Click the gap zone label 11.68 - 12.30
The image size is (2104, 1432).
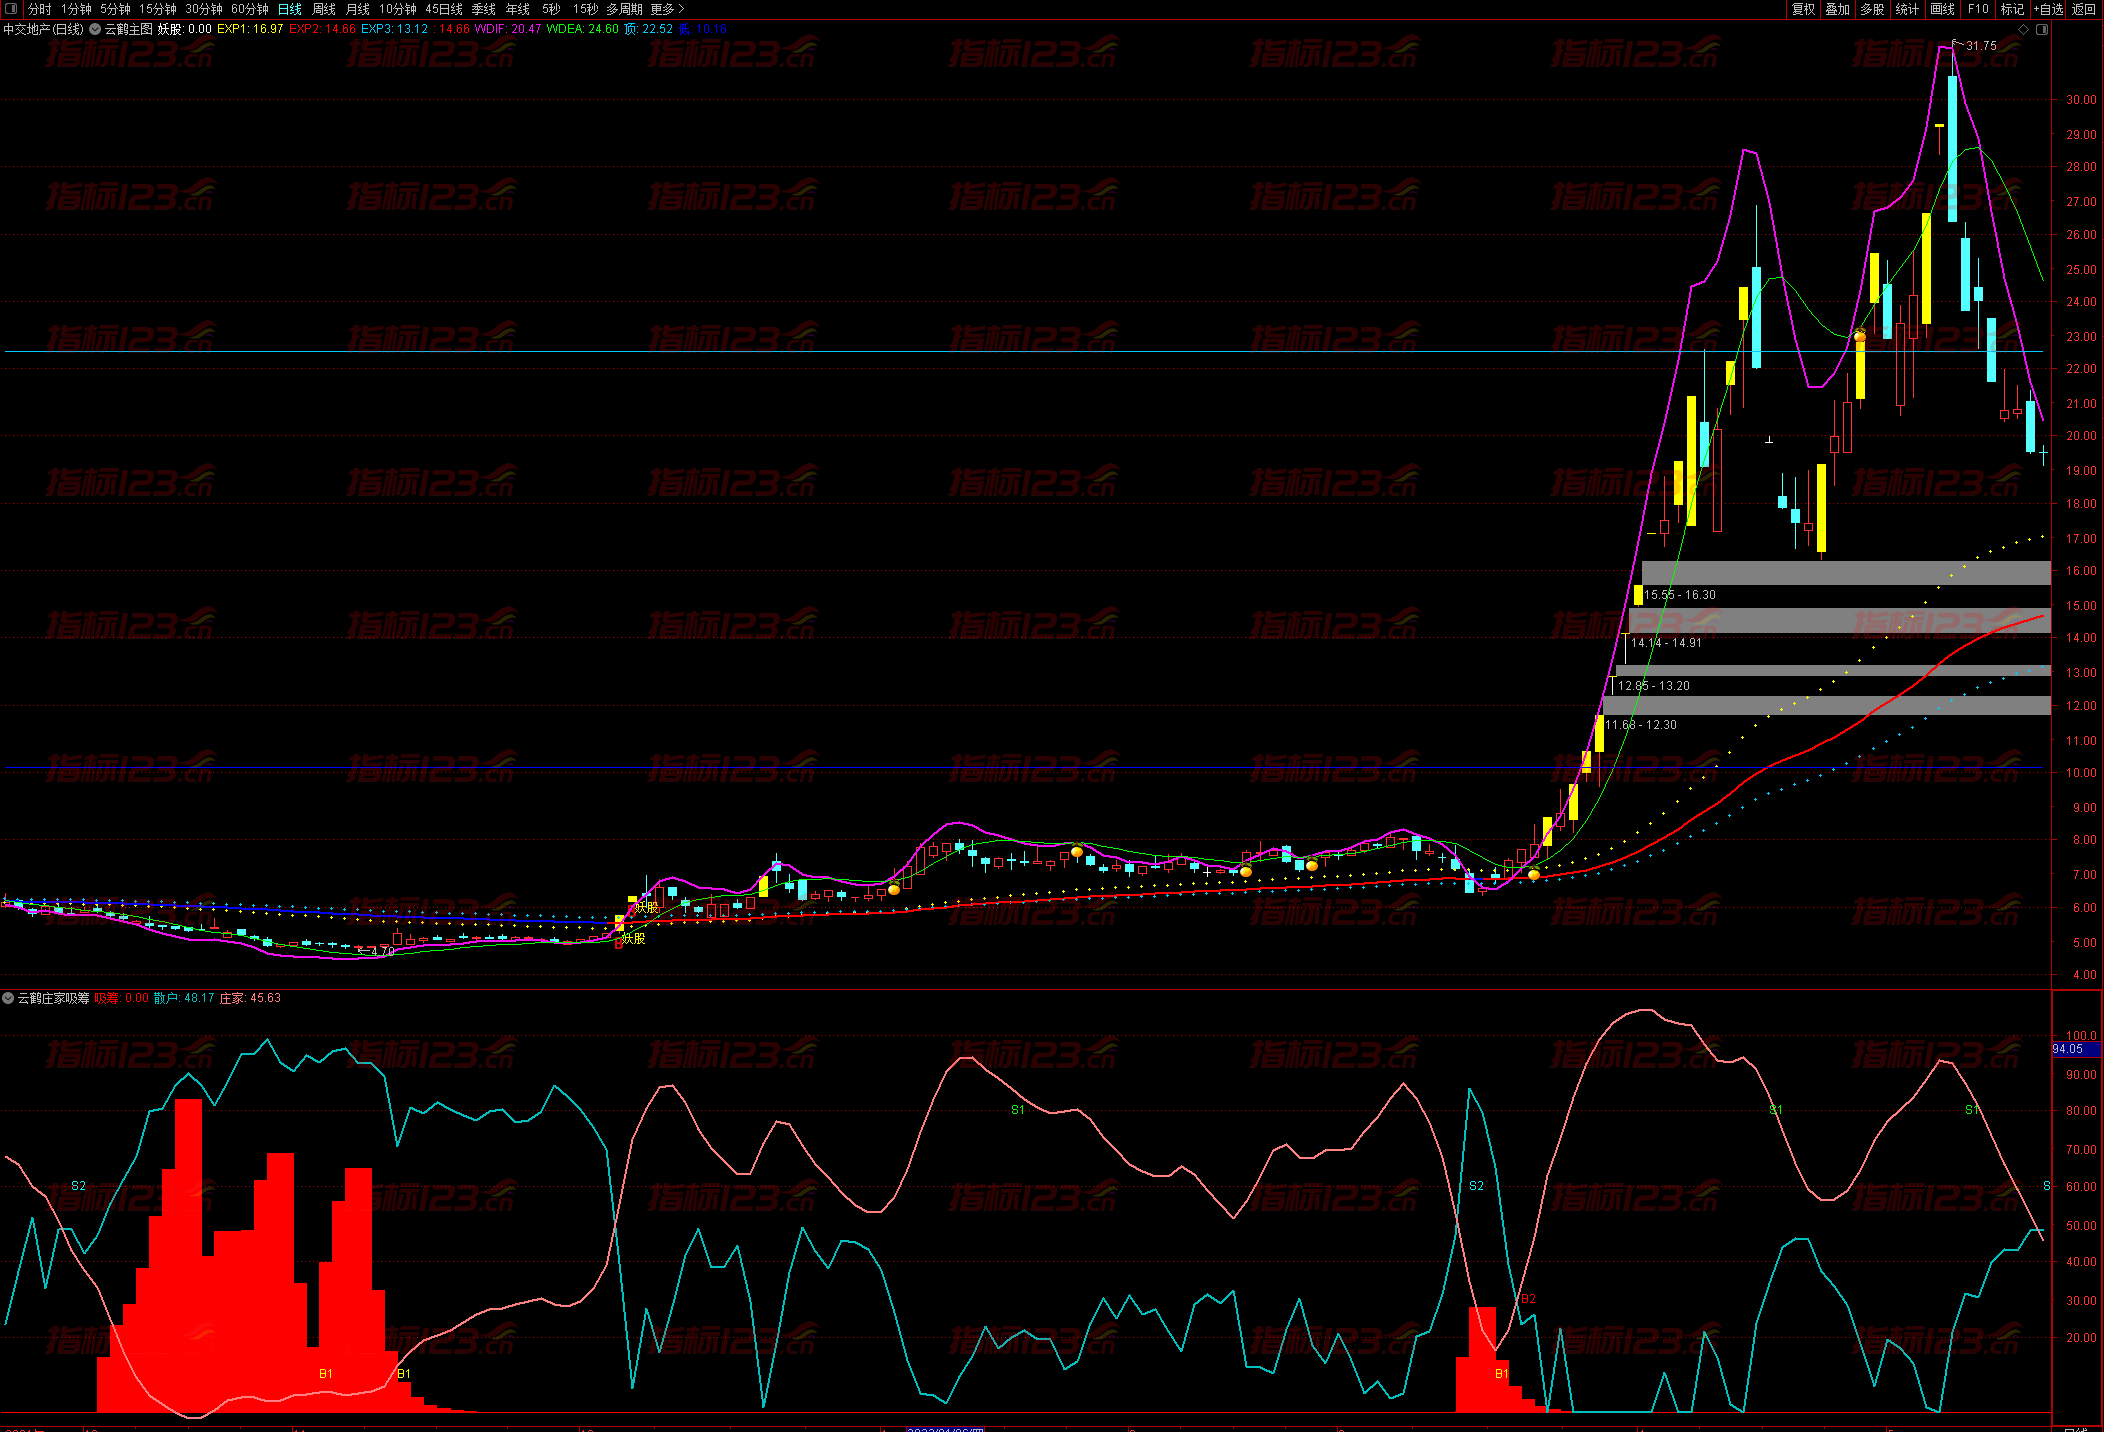(1641, 725)
